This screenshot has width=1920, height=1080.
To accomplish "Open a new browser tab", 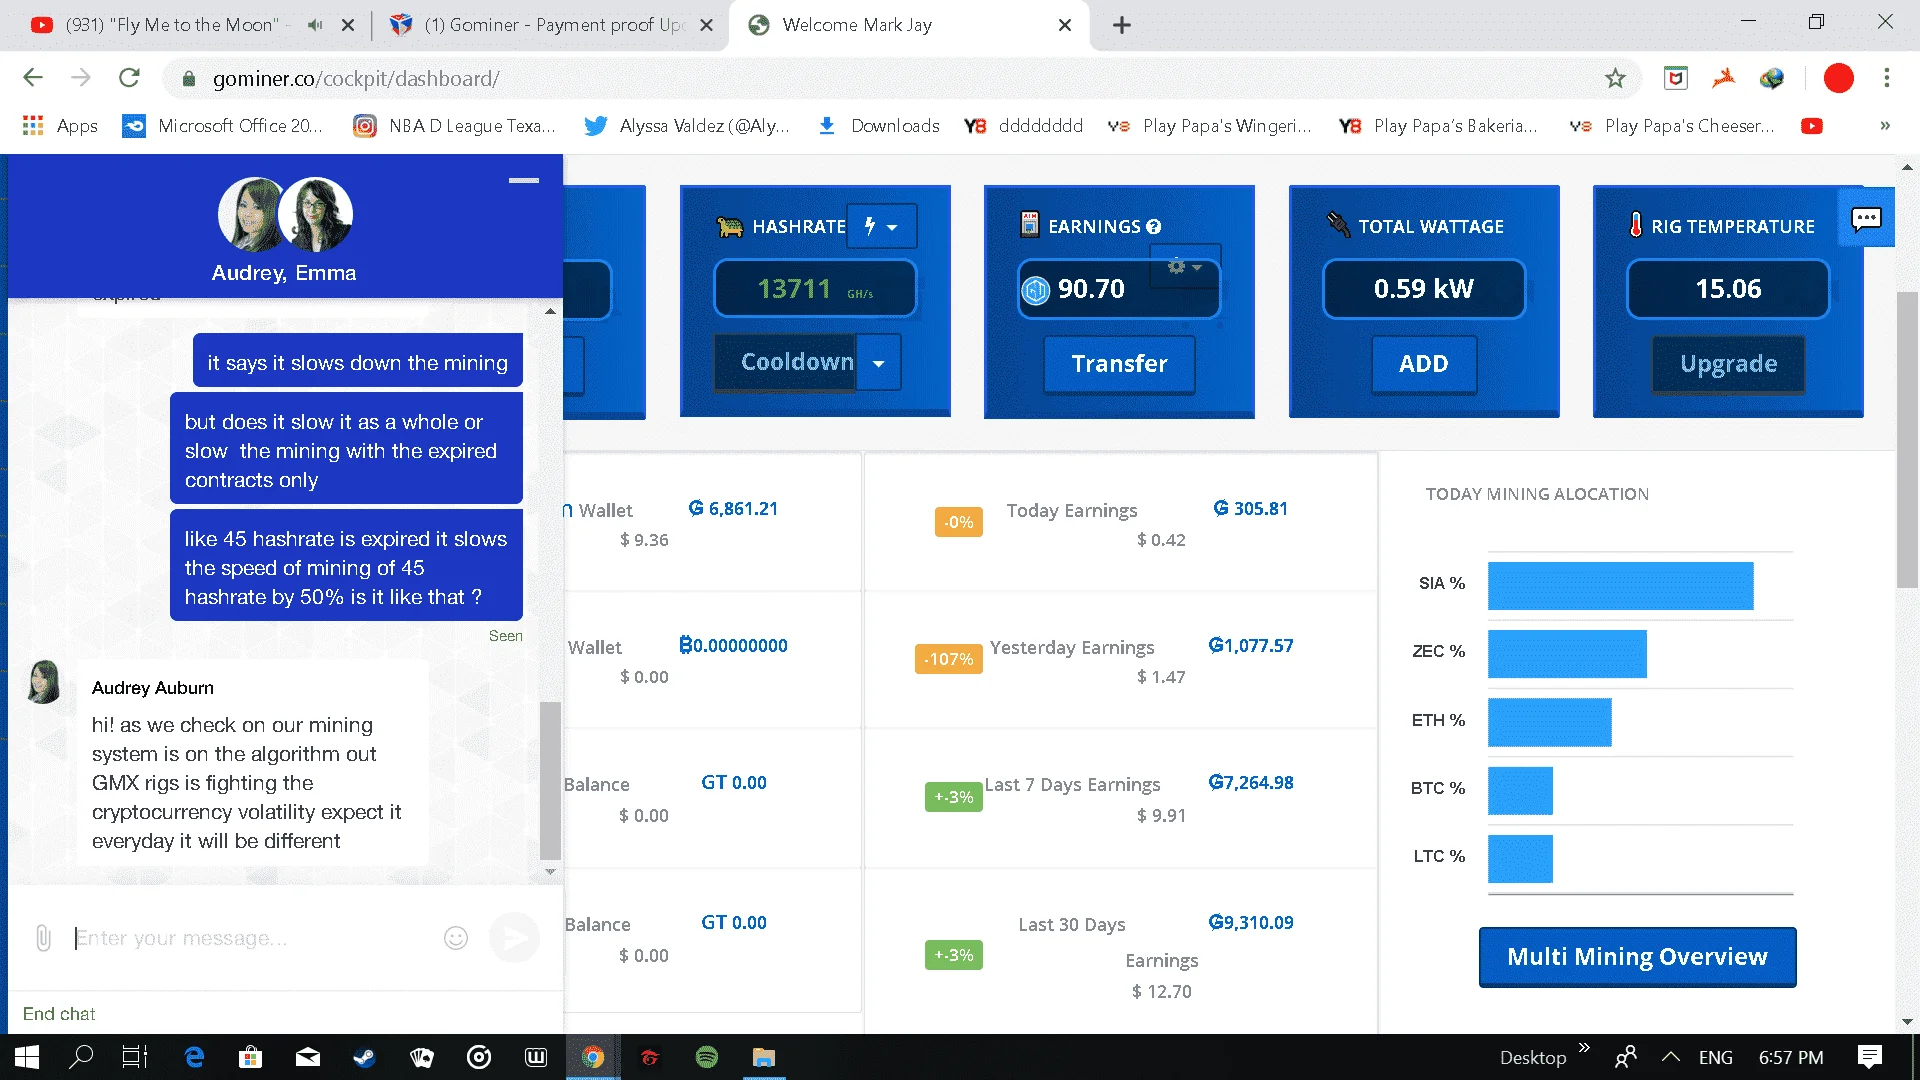I will (1122, 25).
